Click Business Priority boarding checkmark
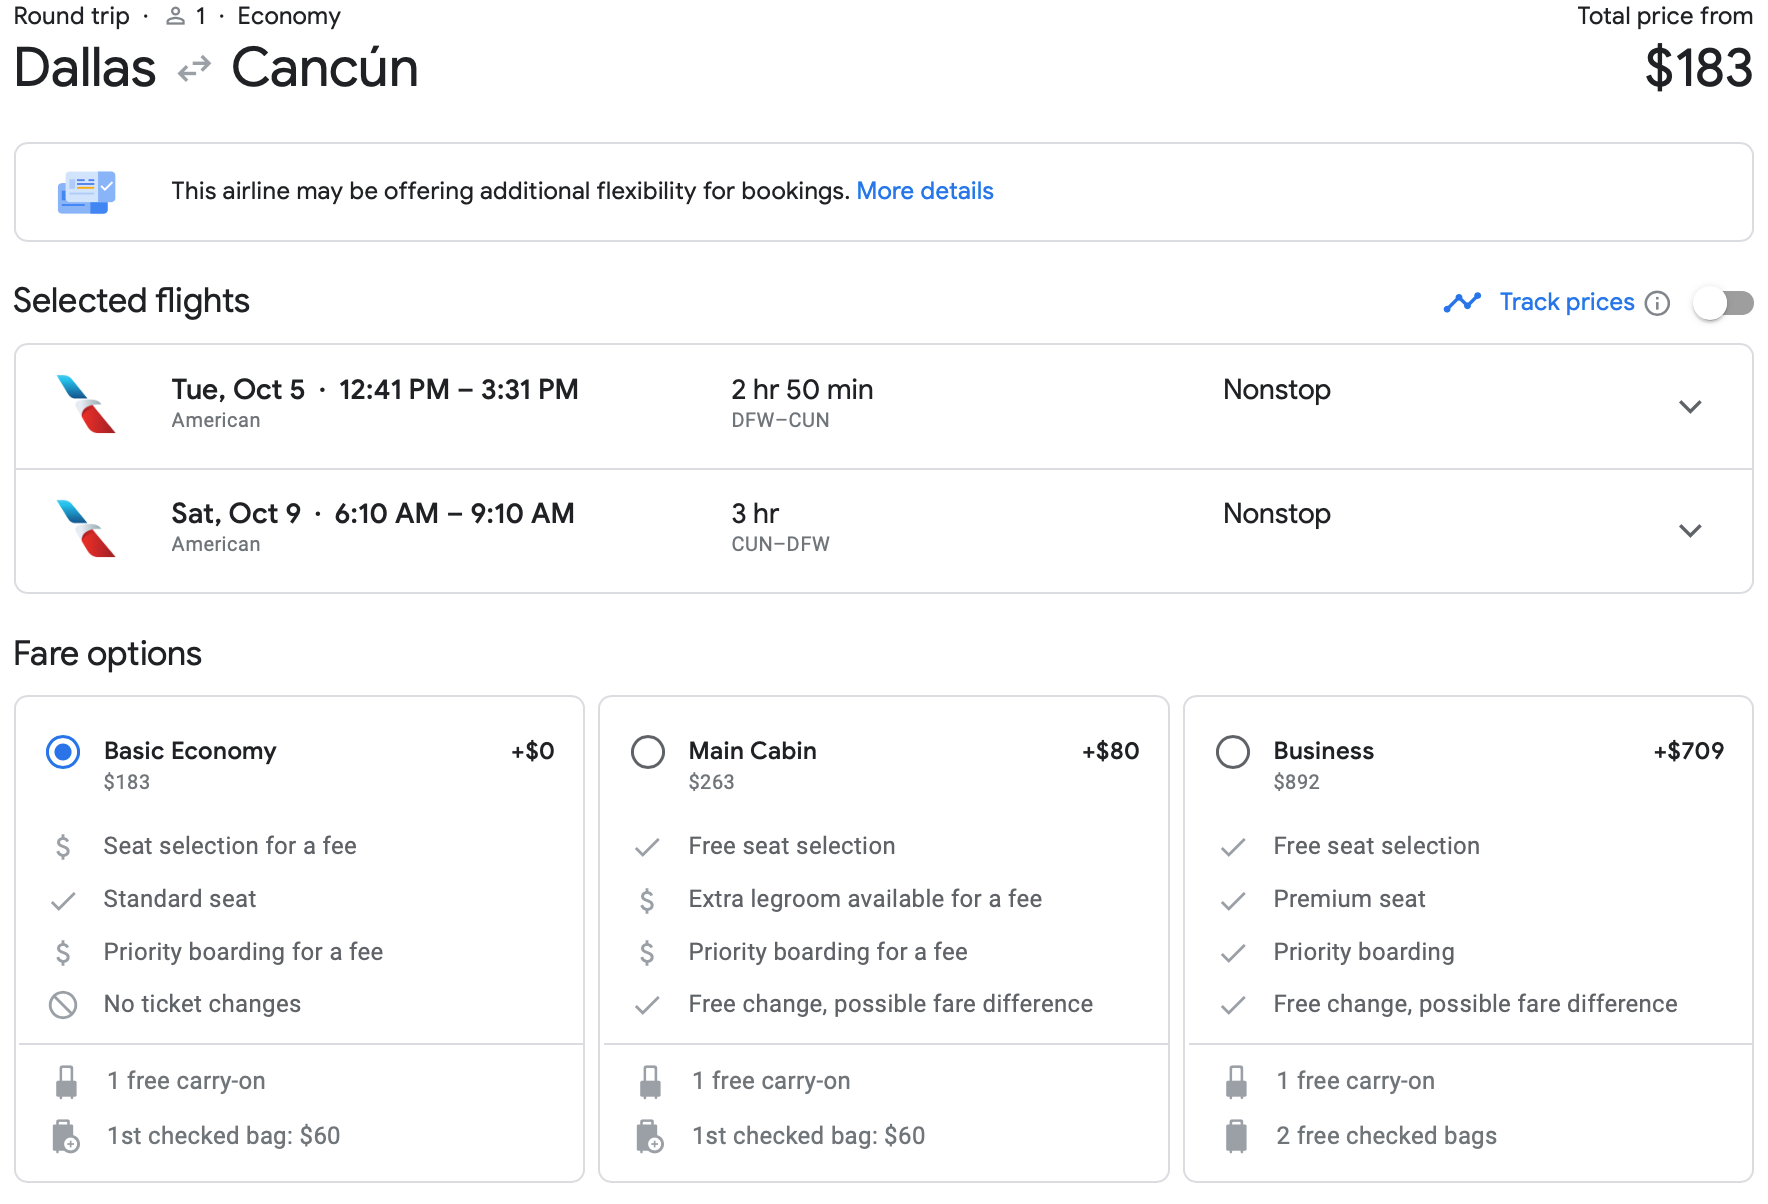 click(1233, 953)
